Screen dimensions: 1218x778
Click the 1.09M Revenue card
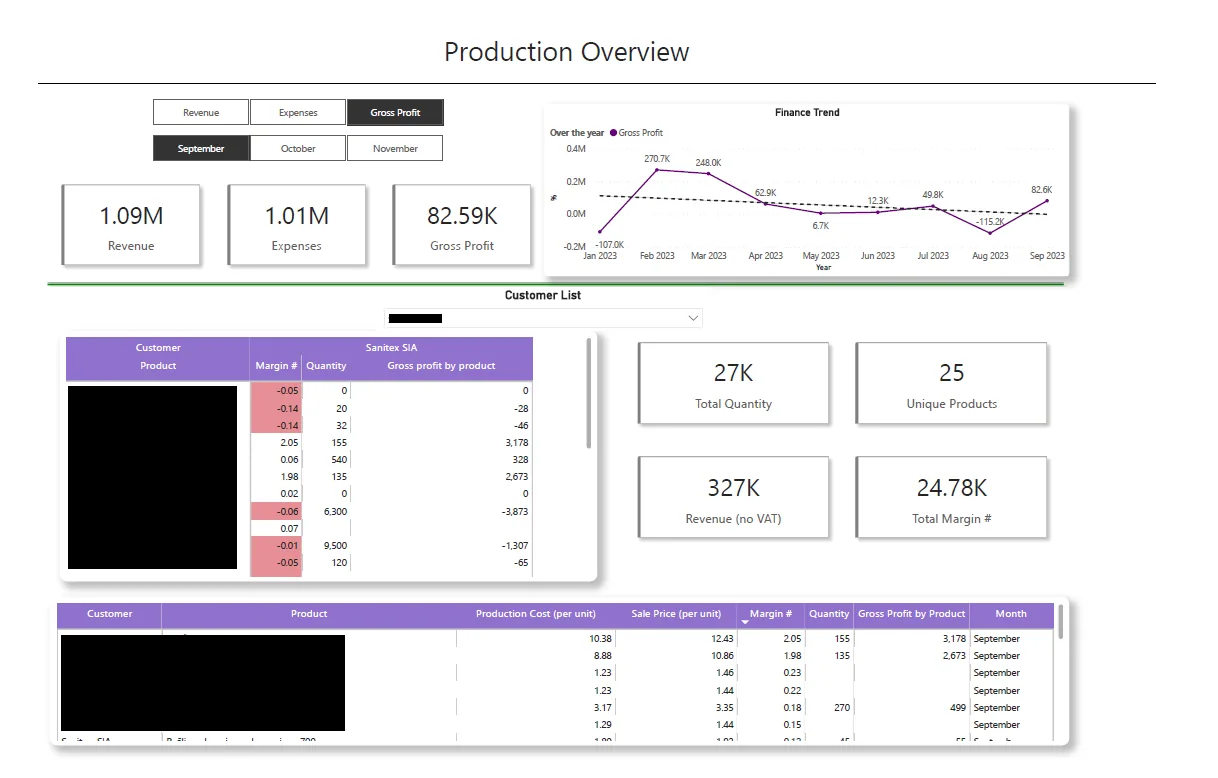point(131,225)
